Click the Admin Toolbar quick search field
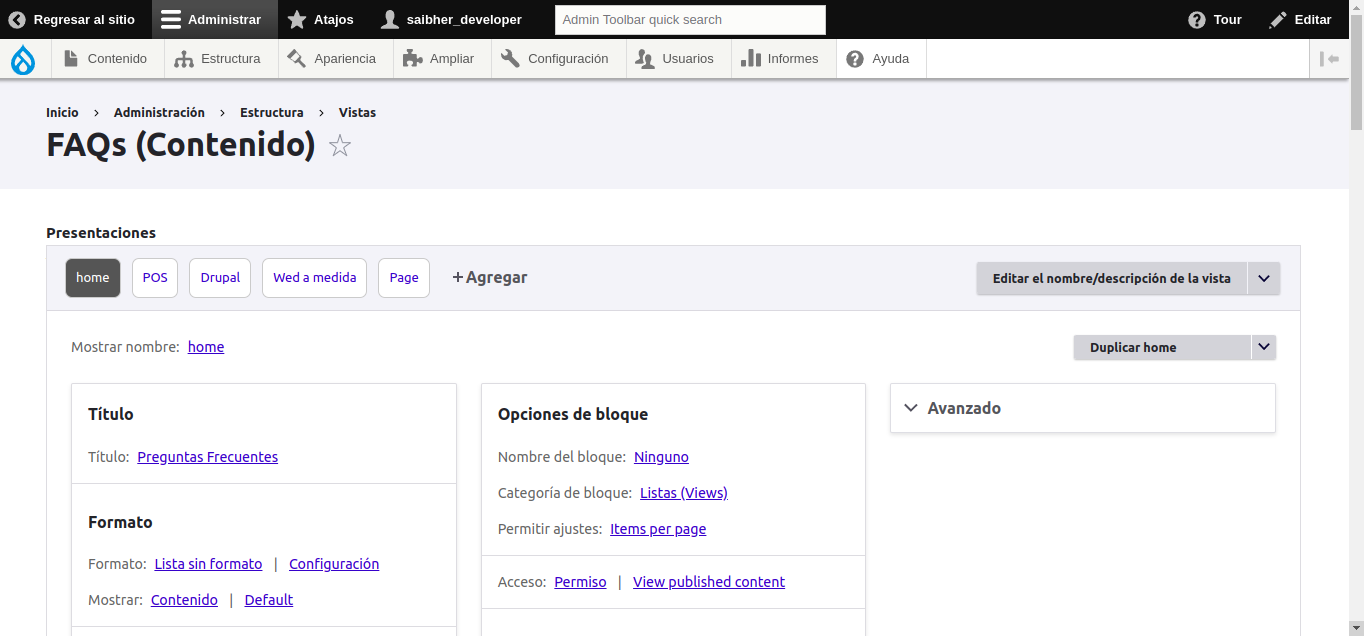The image size is (1364, 636). click(690, 20)
